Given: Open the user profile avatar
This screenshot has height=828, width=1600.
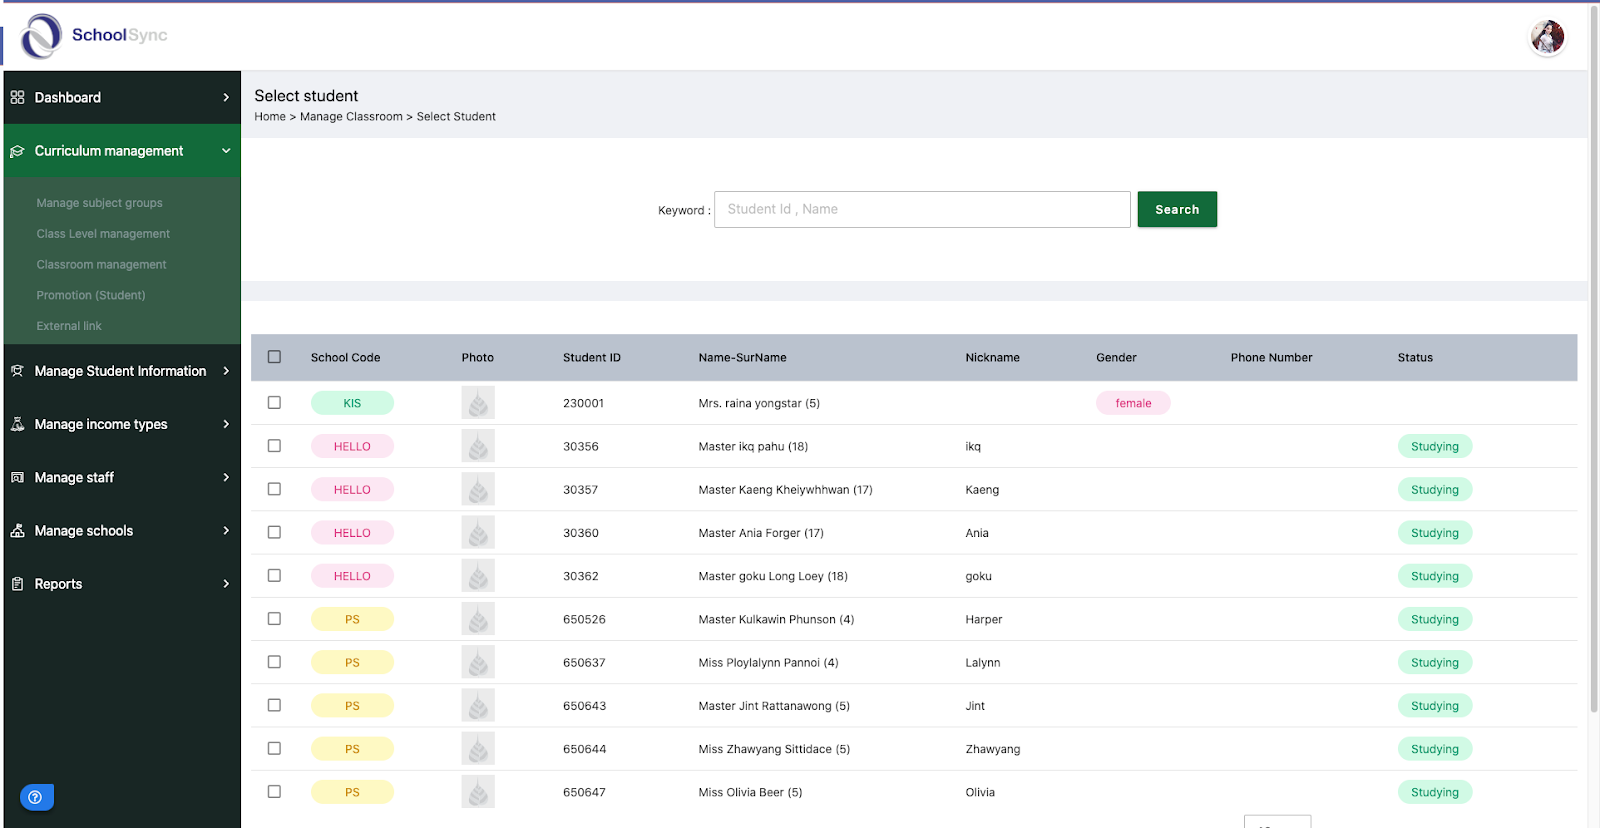Looking at the screenshot, I should click(x=1547, y=37).
